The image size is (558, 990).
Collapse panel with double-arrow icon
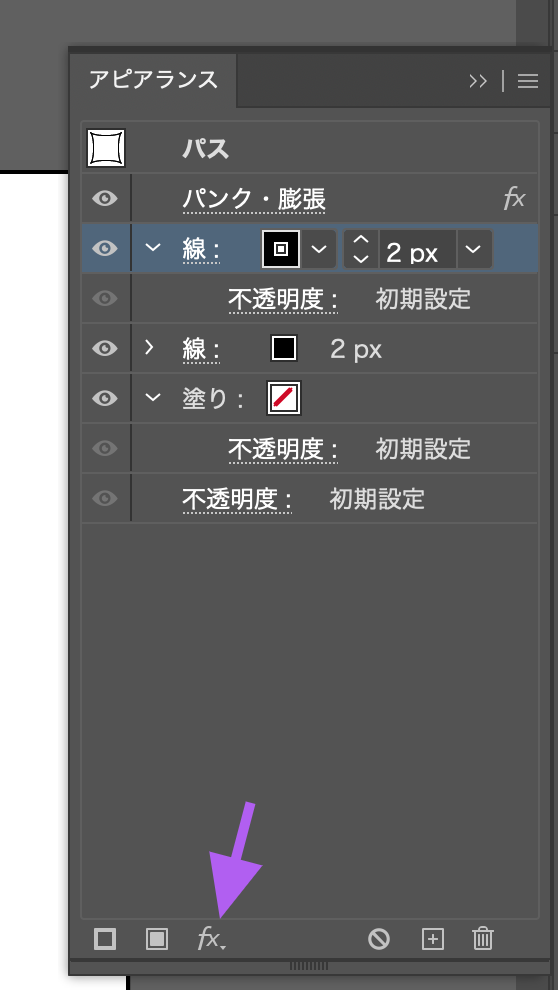(478, 81)
